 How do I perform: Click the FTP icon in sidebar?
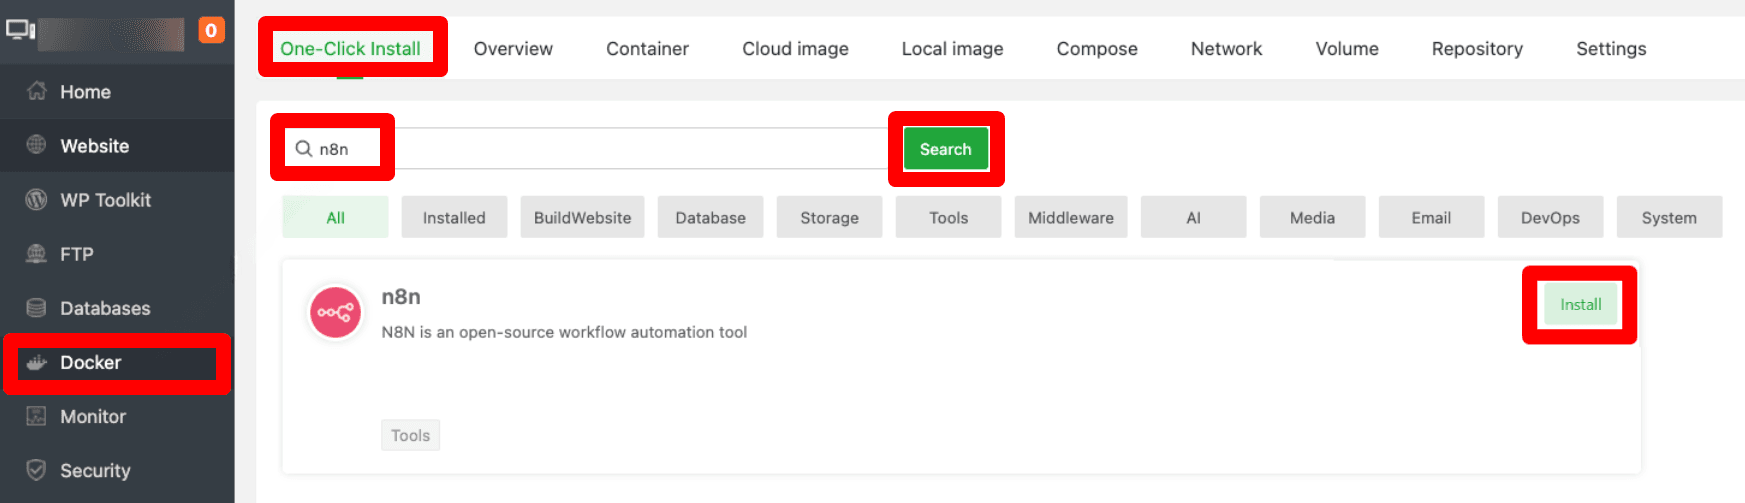click(37, 253)
